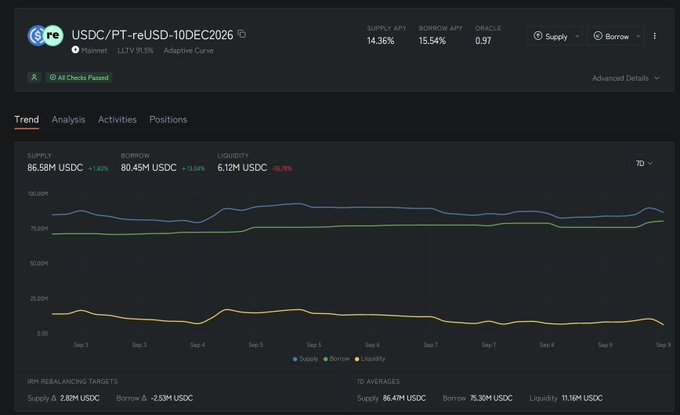Click the Borrow Δ -2.53M USDC value
The image size is (680, 415).
pos(172,398)
